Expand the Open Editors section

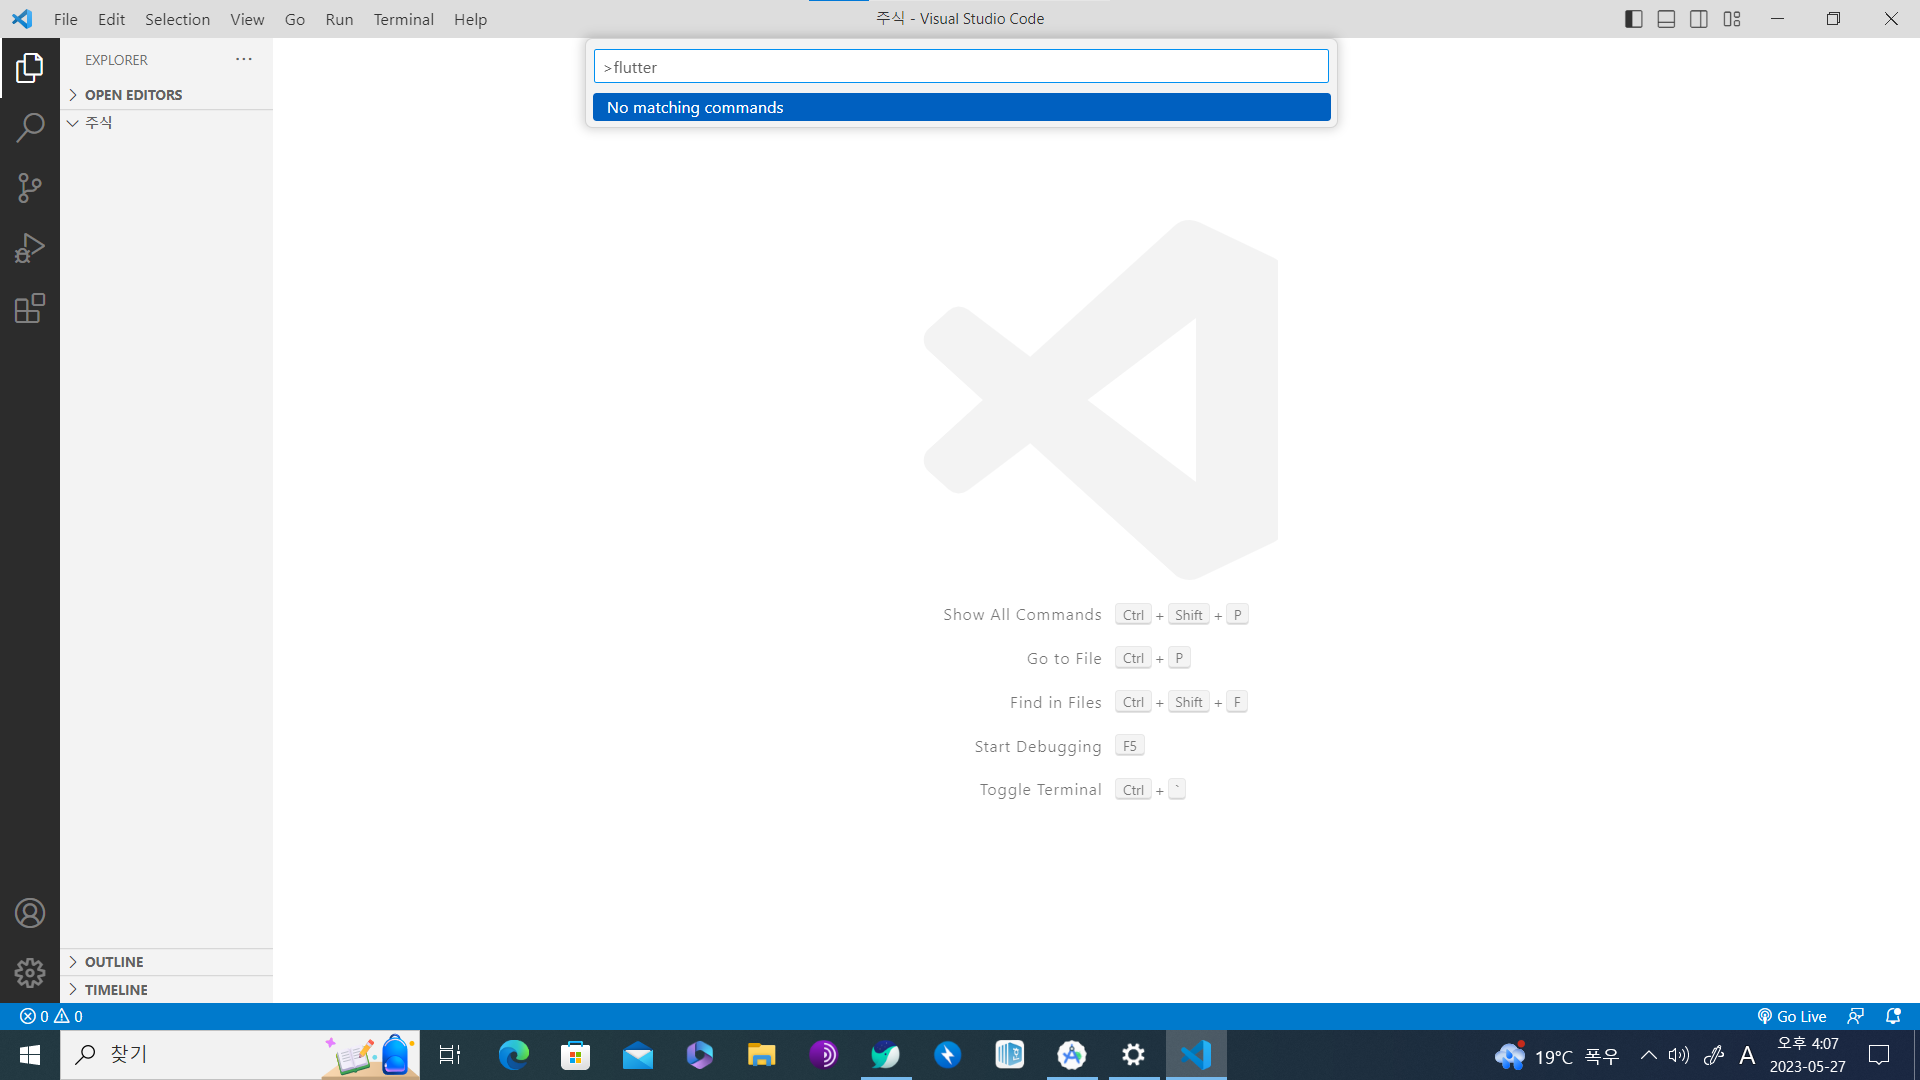[166, 95]
